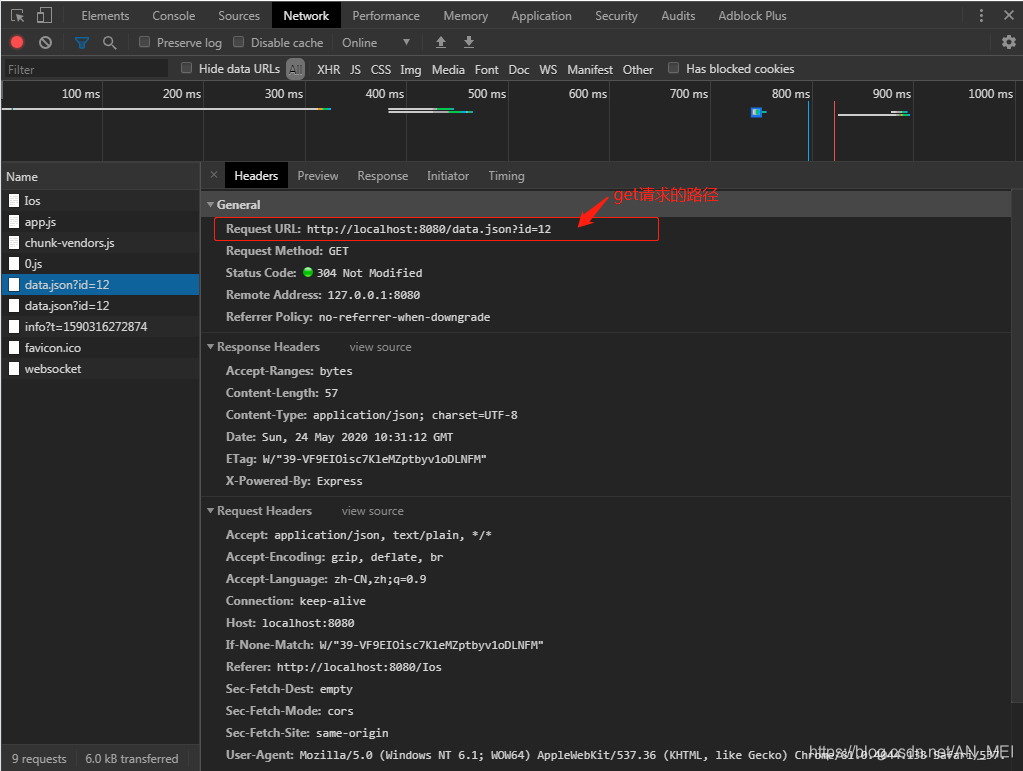Import HAR file with upload arrow
The image size is (1023, 771).
tap(441, 42)
